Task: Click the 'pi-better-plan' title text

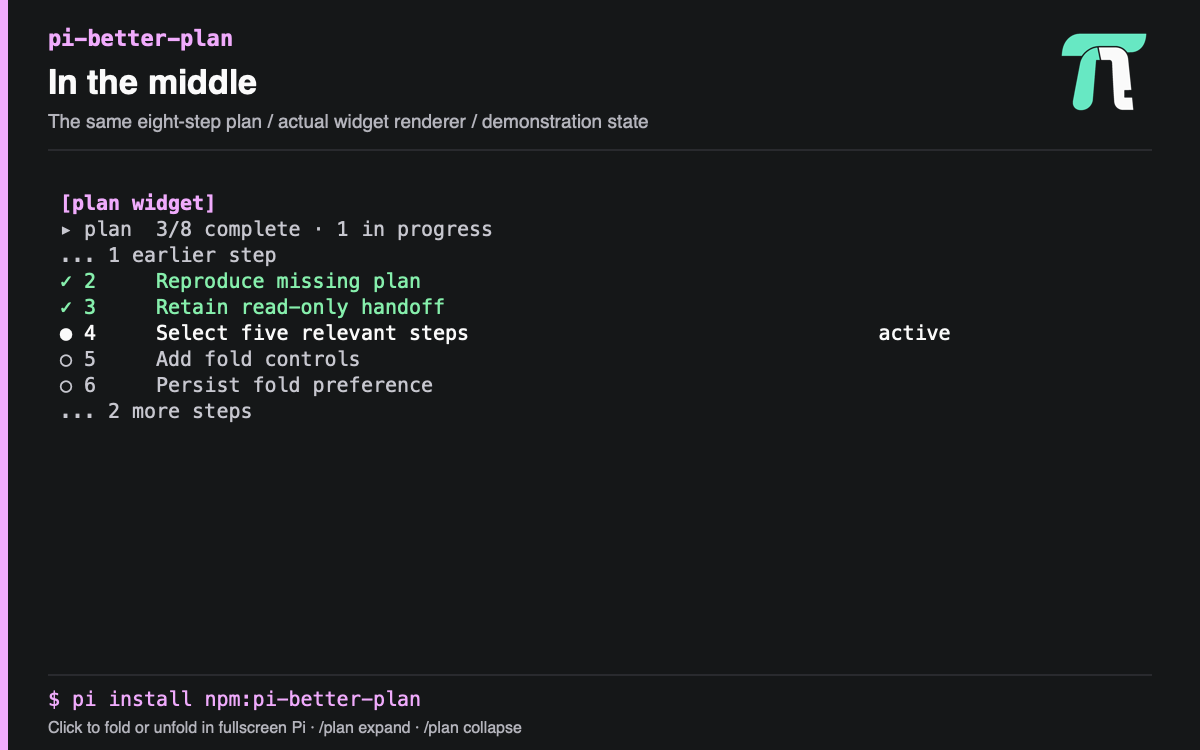Action: (140, 39)
